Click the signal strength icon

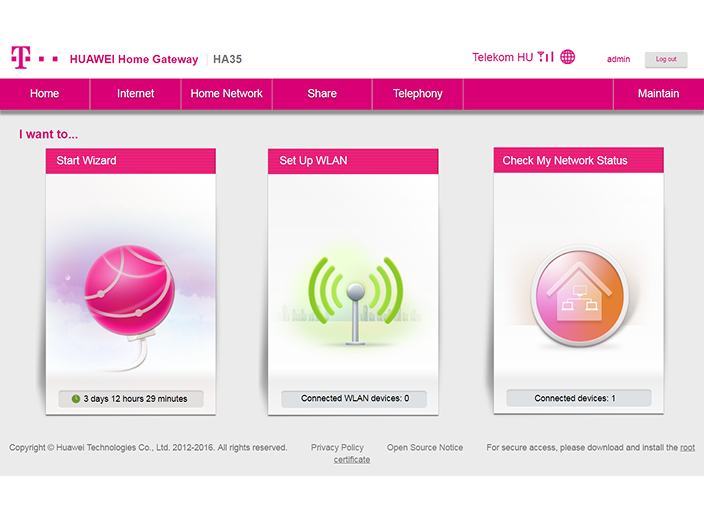click(545, 57)
